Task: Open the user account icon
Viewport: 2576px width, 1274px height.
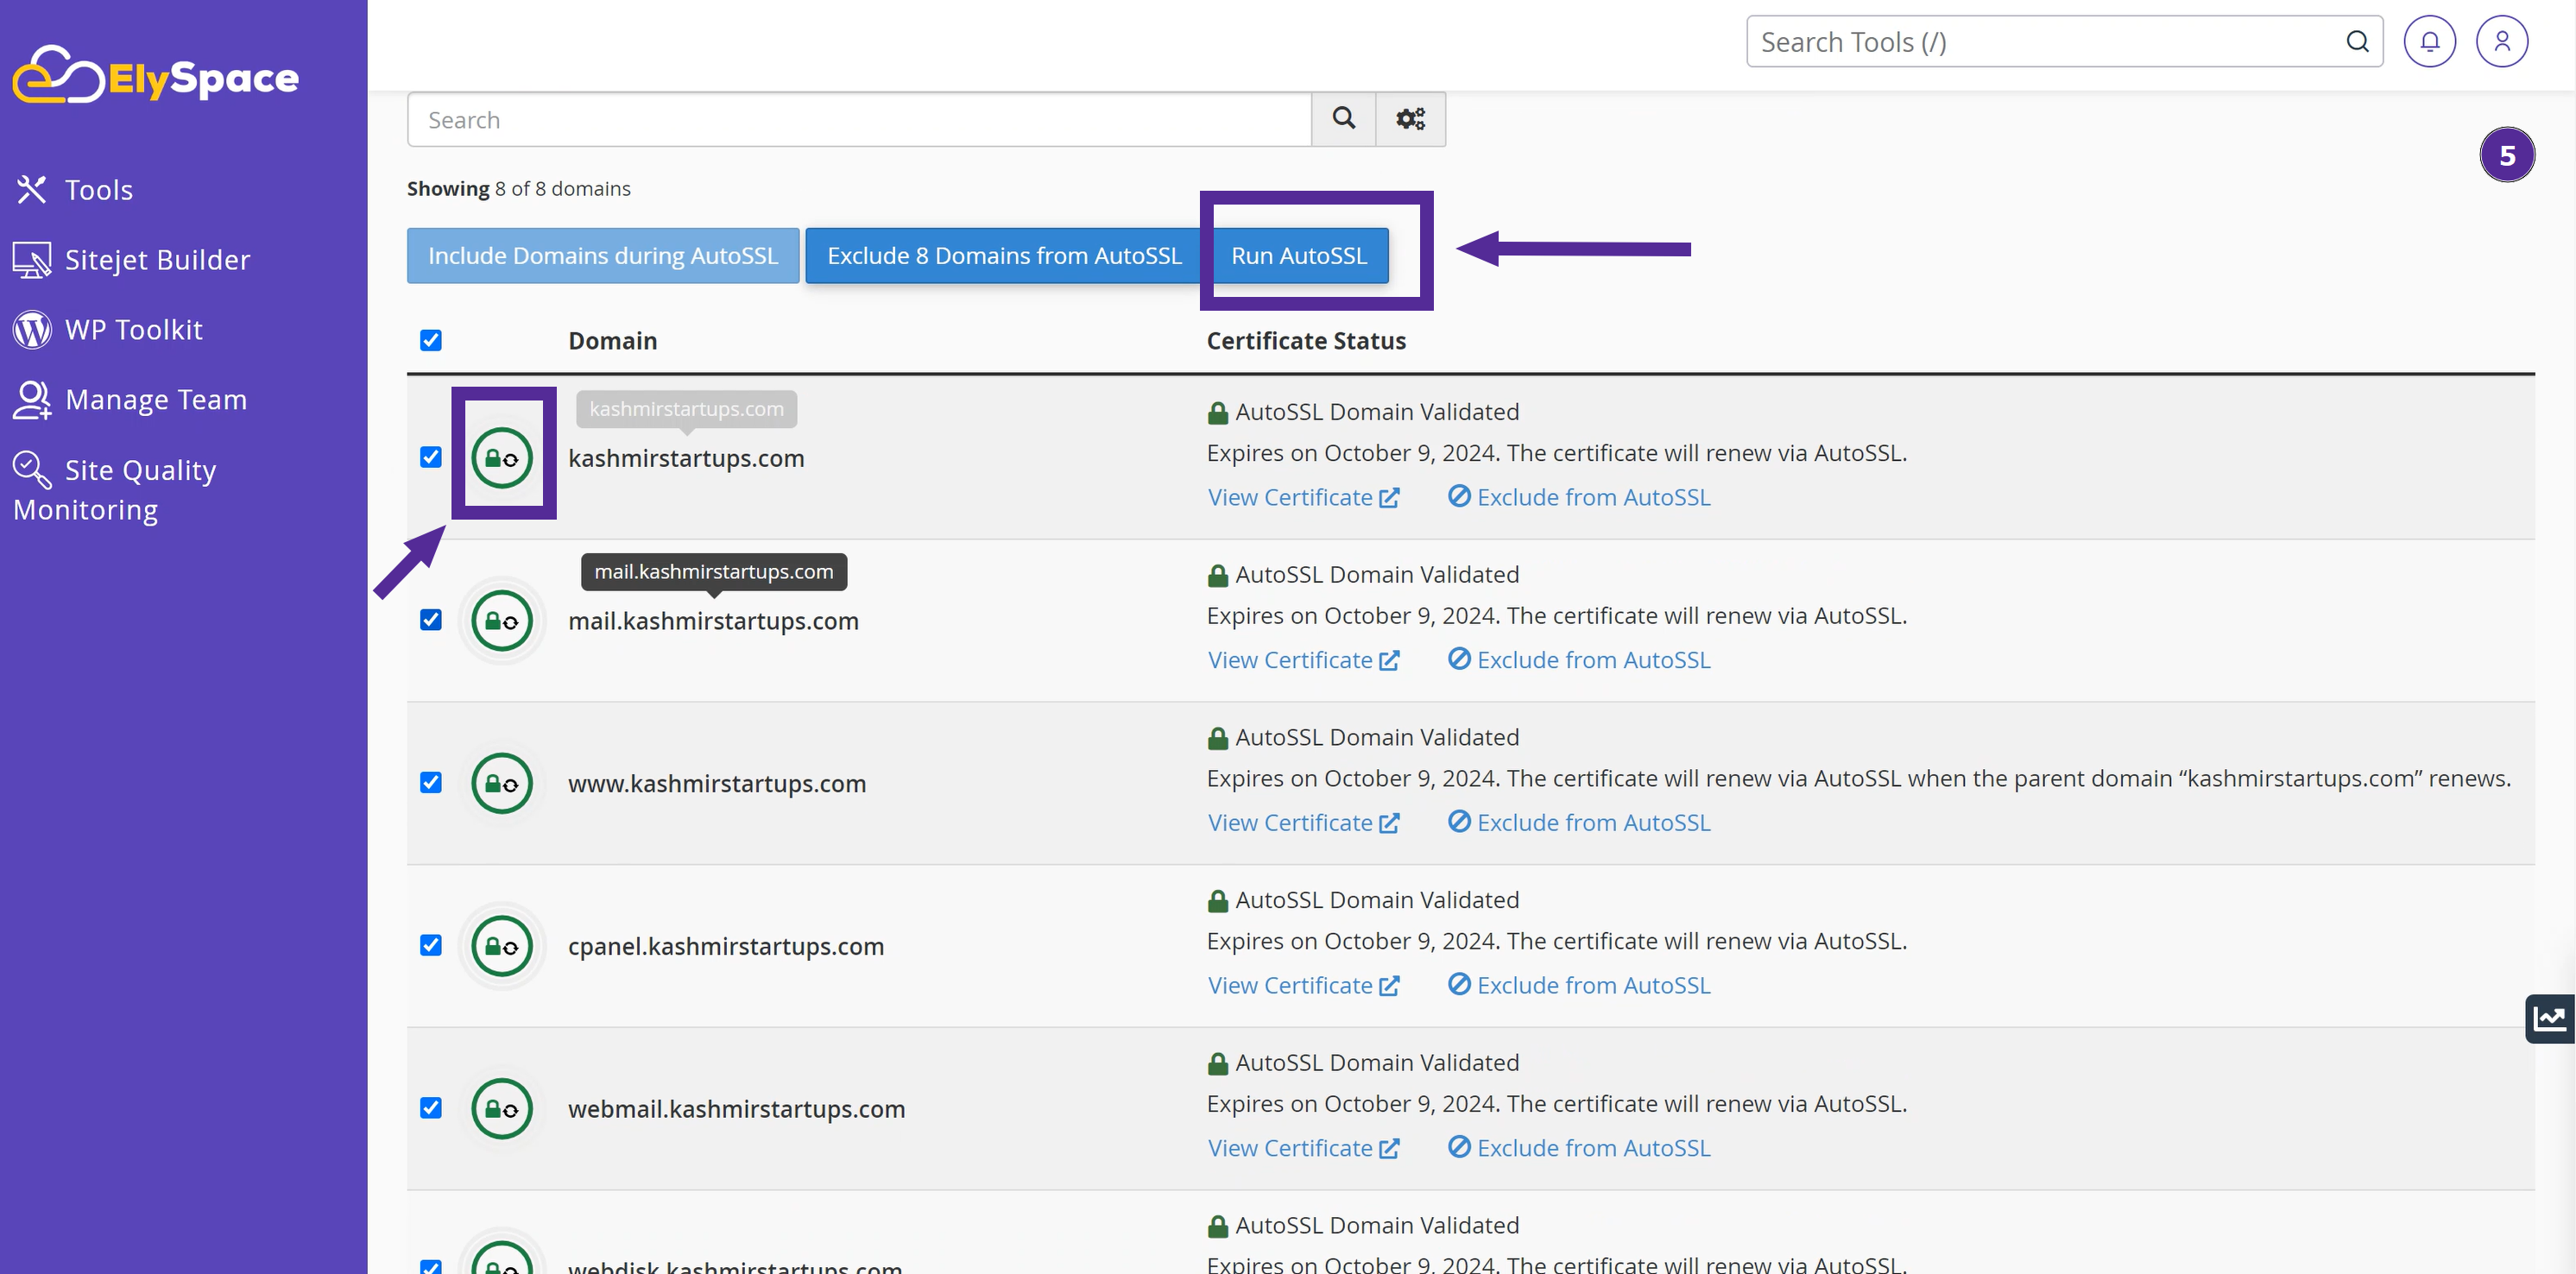Action: (2501, 41)
